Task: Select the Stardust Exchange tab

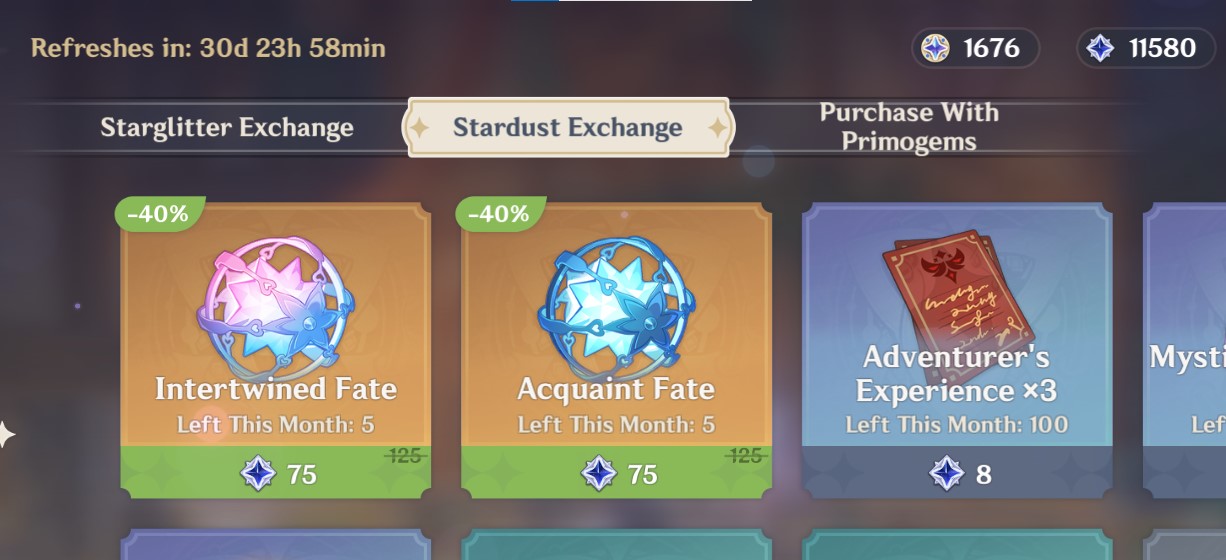Action: pos(568,128)
